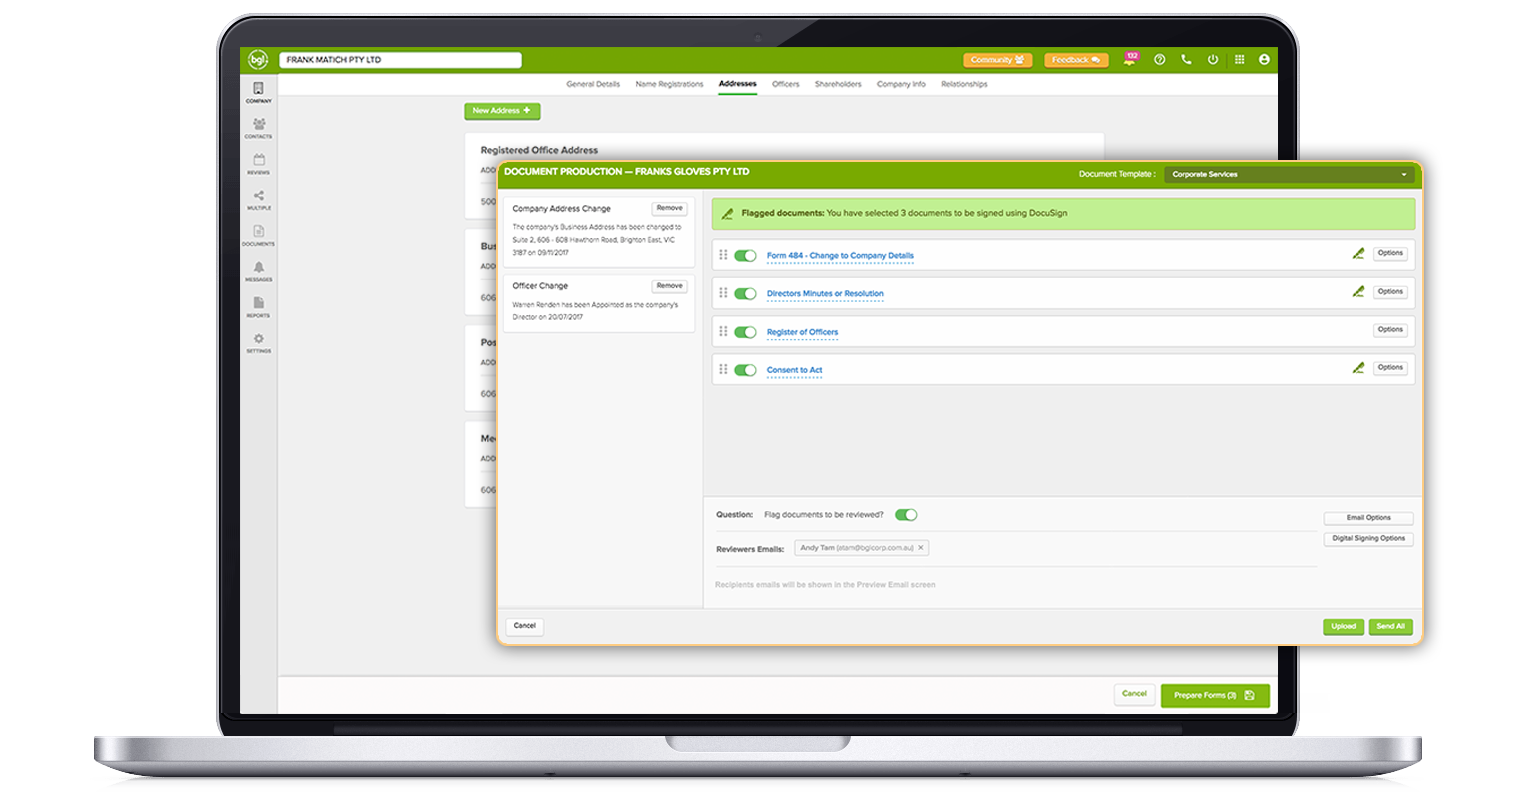The image size is (1513, 792).
Task: Click the notifications bell with badge
Action: 1130,60
